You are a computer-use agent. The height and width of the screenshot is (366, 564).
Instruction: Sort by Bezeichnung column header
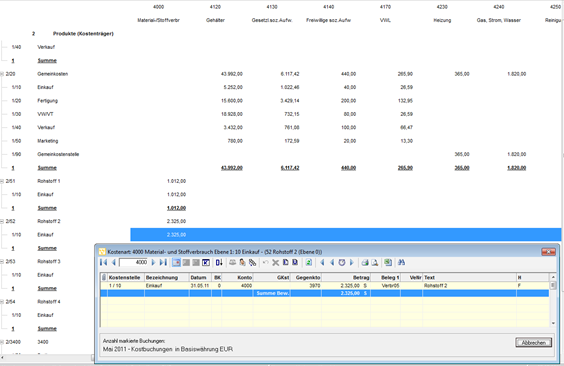tap(167, 278)
